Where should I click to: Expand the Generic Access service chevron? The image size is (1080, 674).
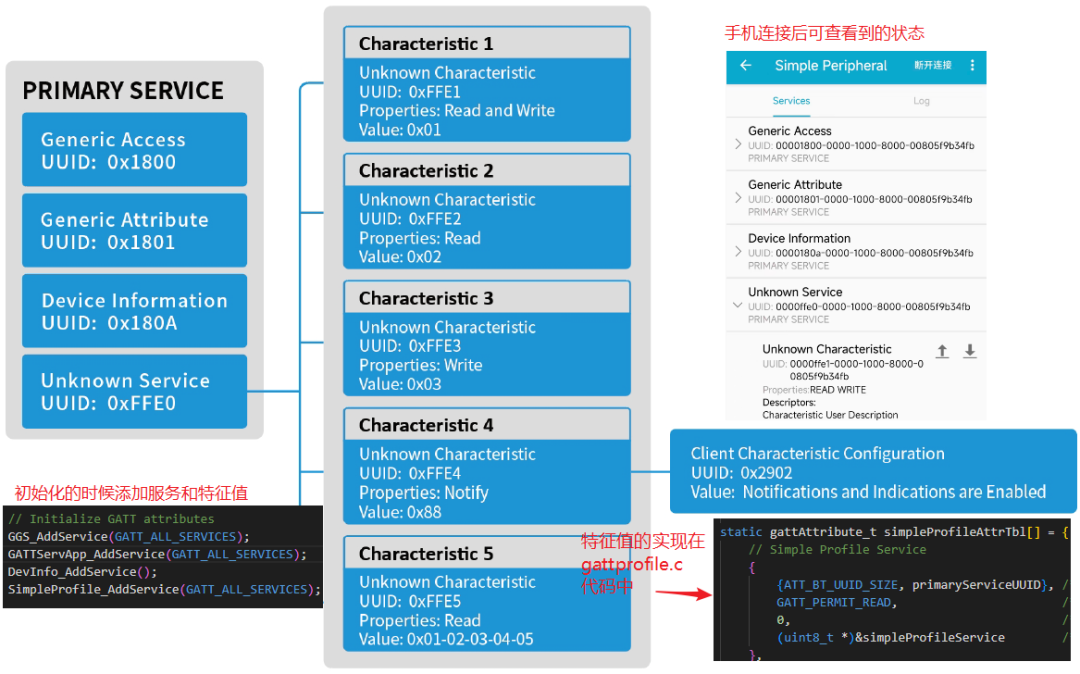[738, 144]
